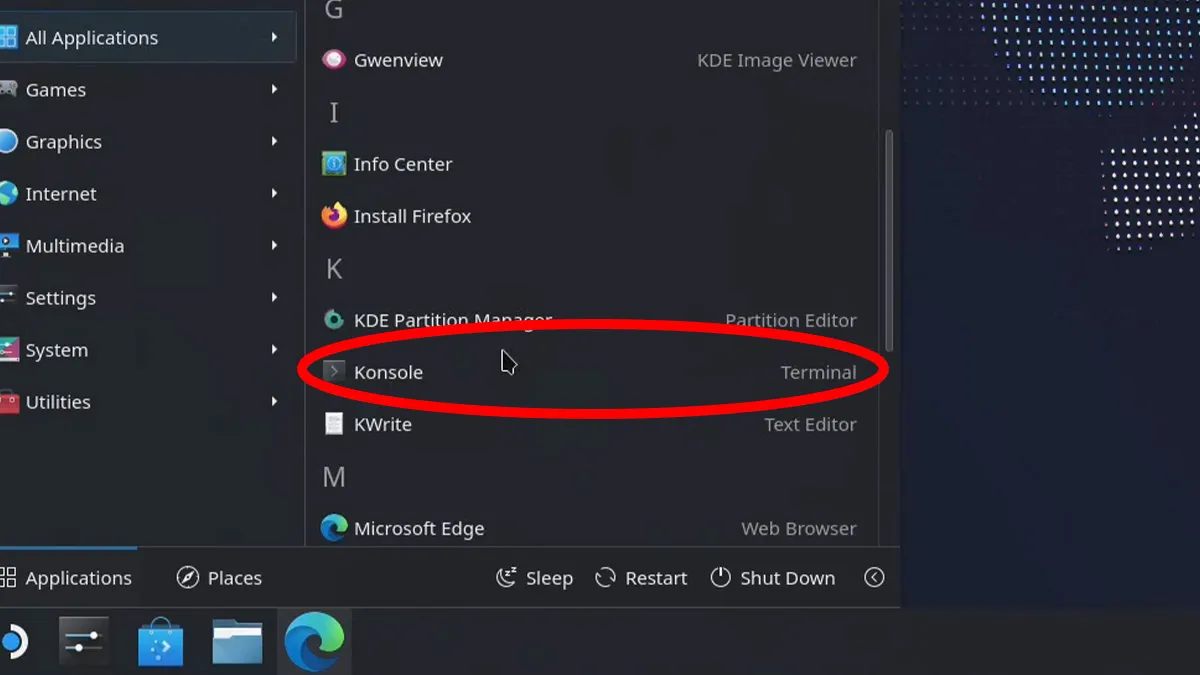Click the Sleep button
This screenshot has height=675, width=1200.
[535, 578]
